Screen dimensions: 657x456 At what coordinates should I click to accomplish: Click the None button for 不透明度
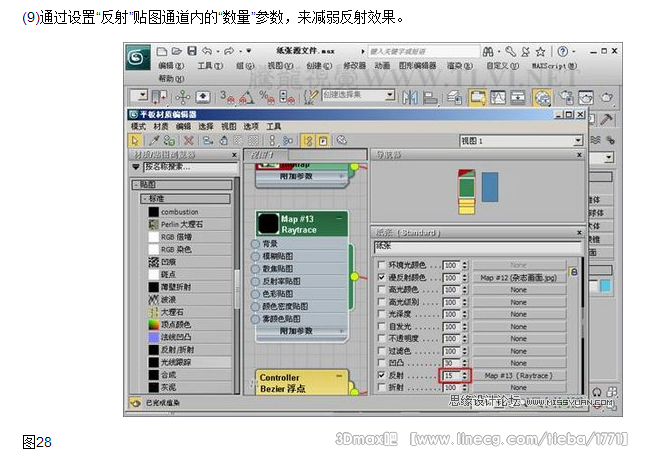click(519, 339)
